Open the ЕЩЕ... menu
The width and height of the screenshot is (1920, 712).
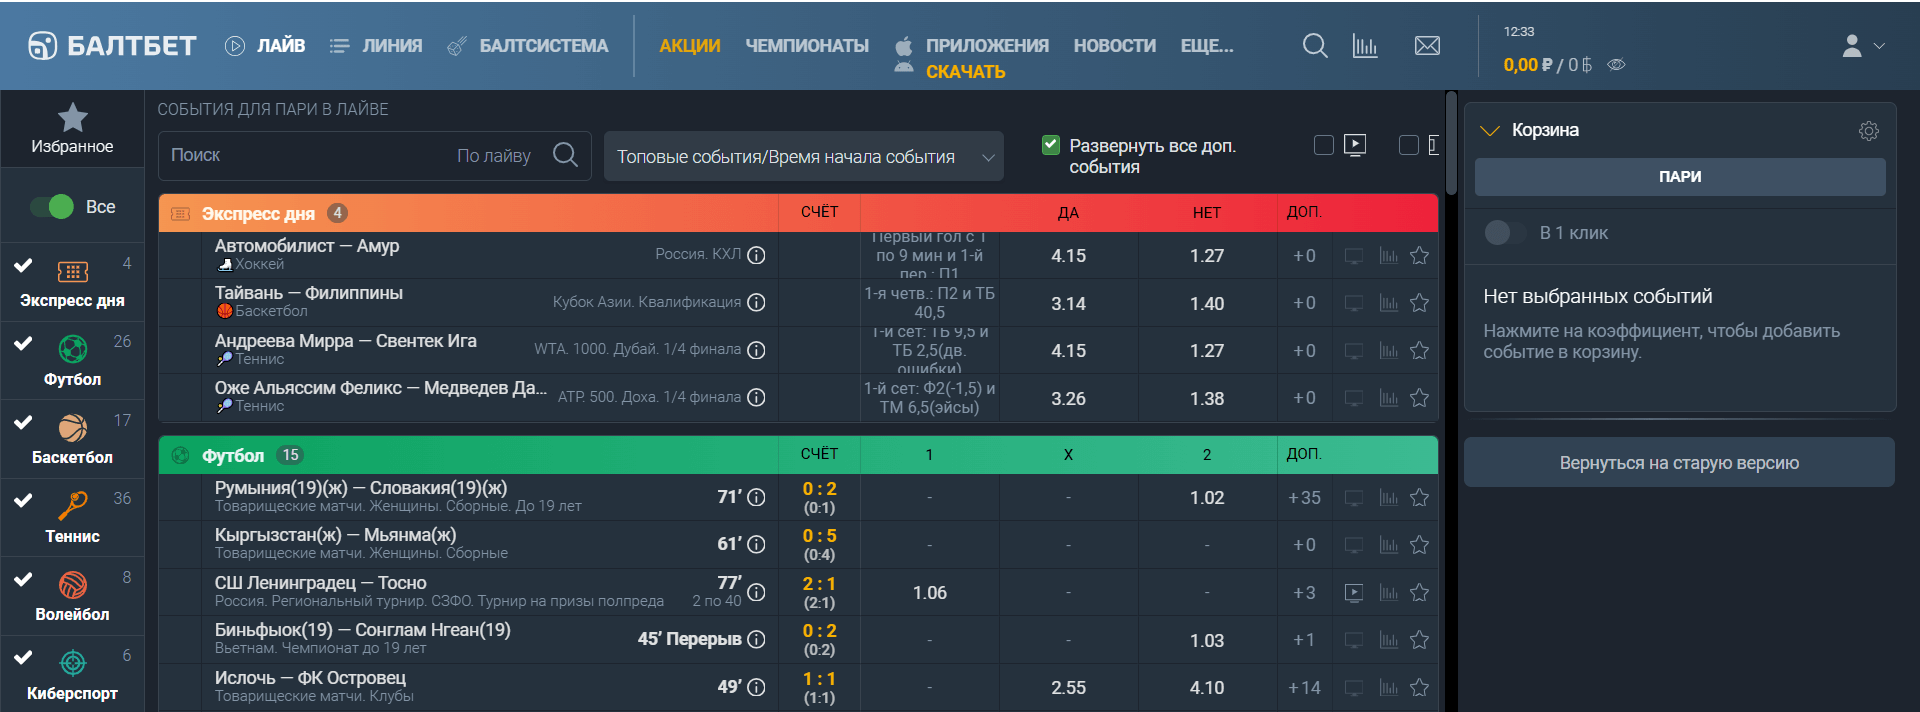[x=1207, y=46]
